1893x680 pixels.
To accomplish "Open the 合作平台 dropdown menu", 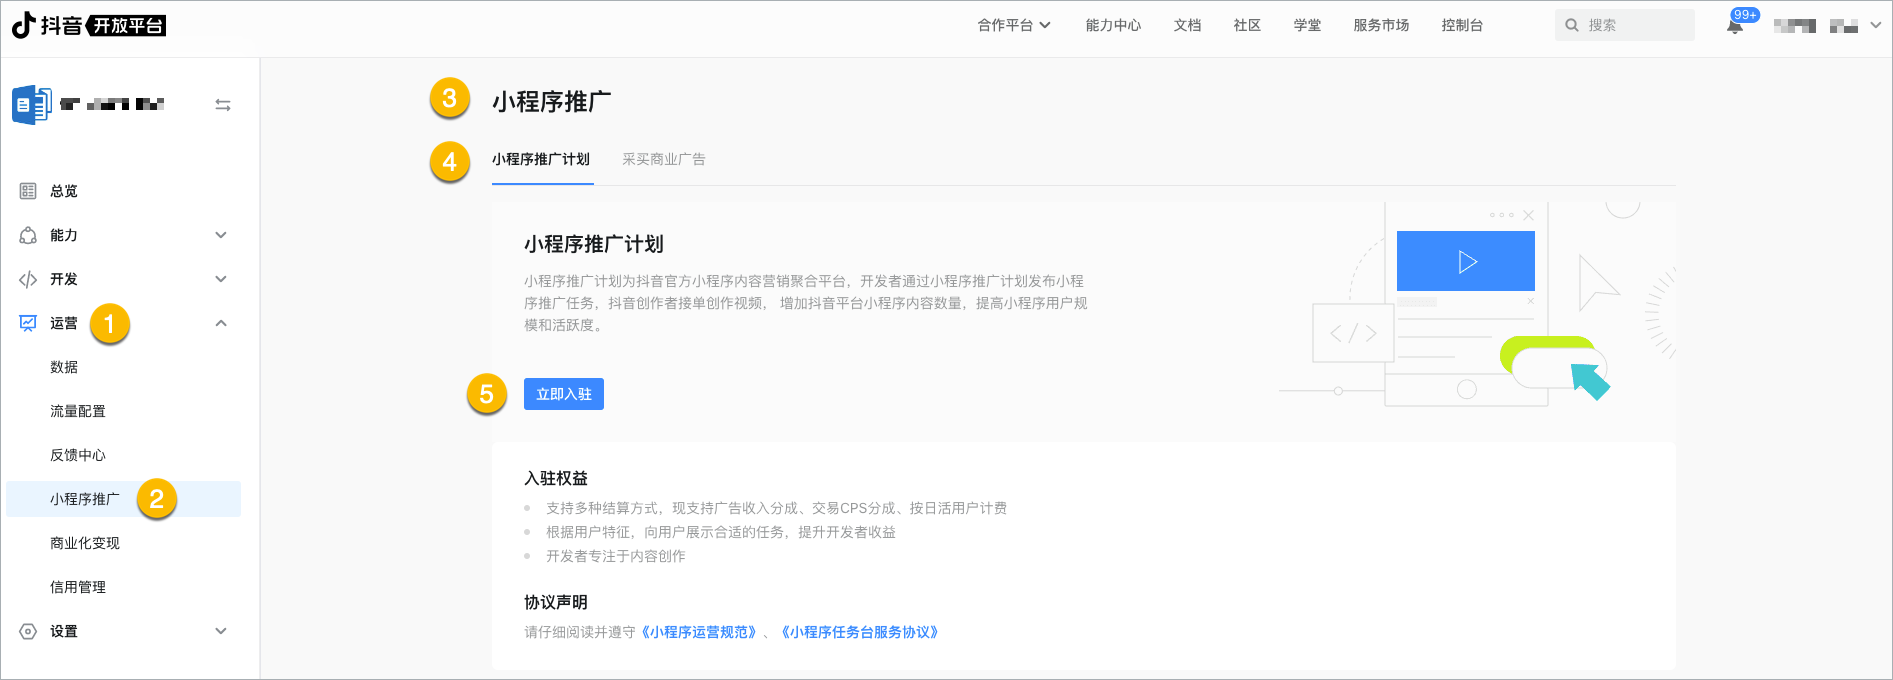I will pyautogui.click(x=1014, y=25).
